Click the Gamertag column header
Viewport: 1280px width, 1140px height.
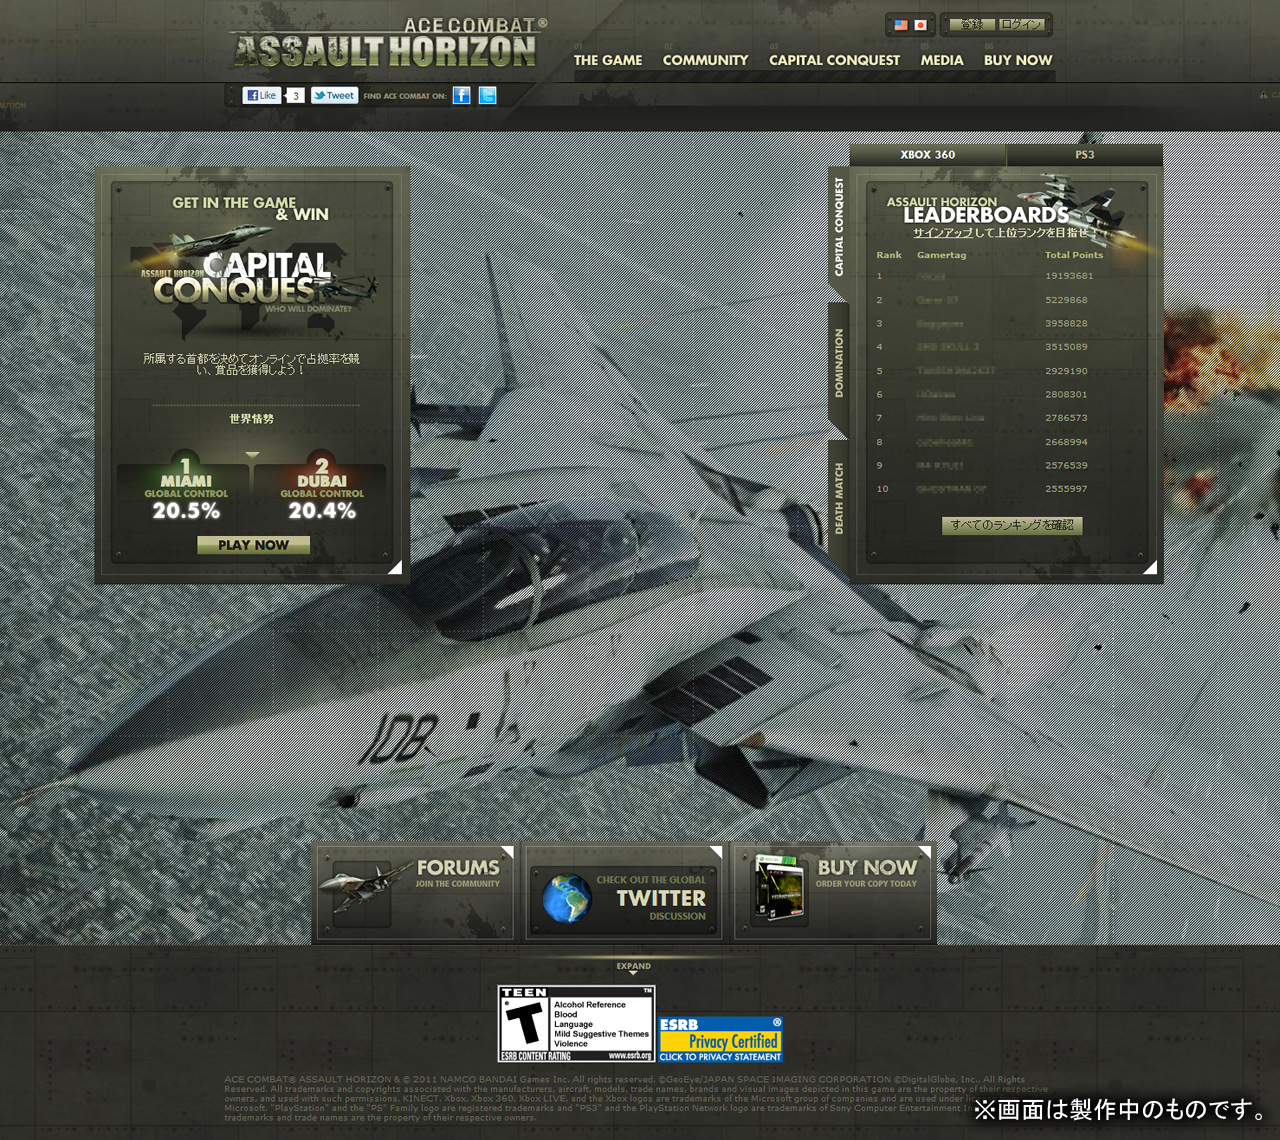click(942, 255)
